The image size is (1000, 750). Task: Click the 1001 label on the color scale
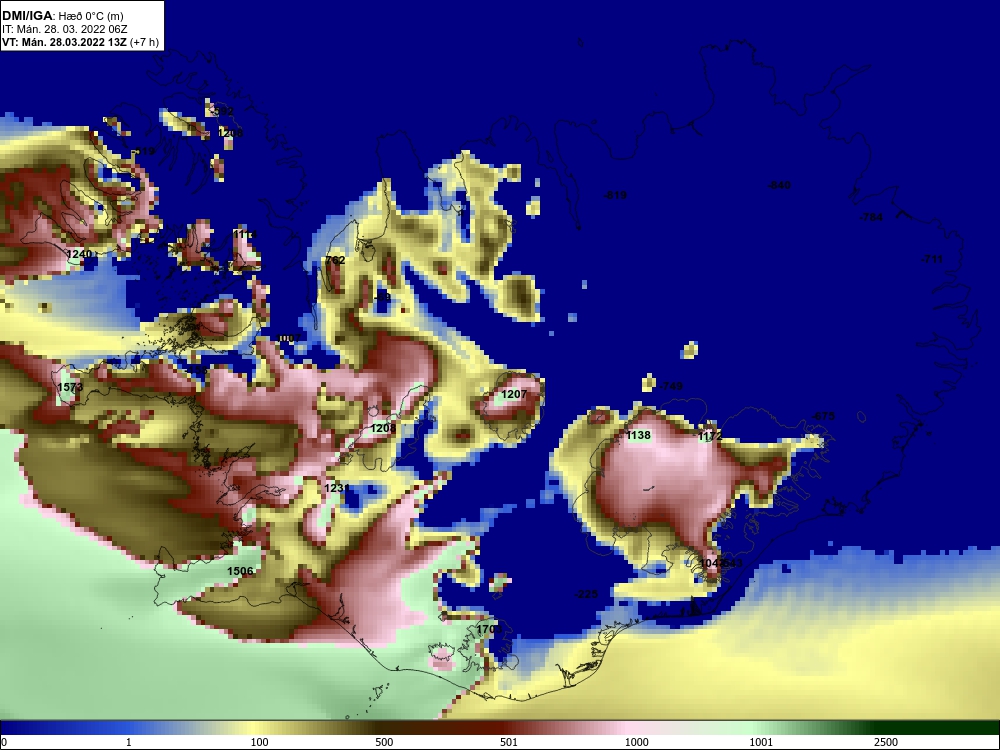pos(761,742)
